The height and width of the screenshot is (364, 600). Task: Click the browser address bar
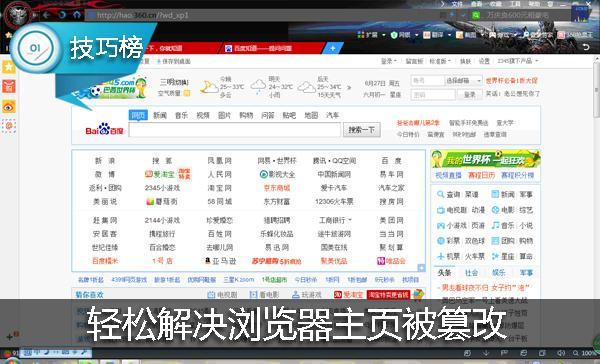click(x=264, y=15)
